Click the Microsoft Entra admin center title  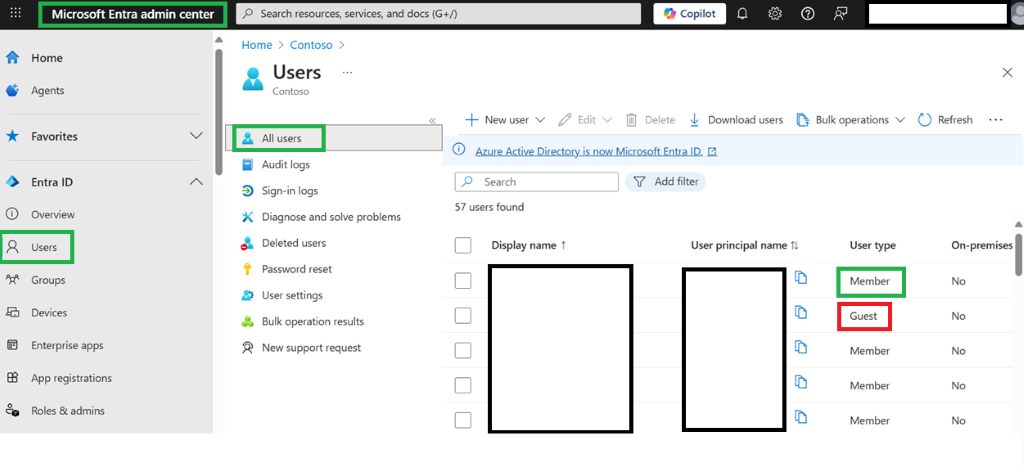click(133, 14)
